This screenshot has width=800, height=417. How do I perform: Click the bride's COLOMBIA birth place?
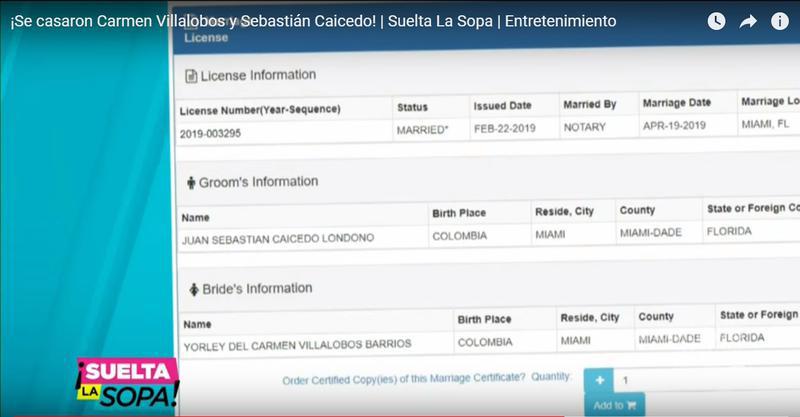485,342
